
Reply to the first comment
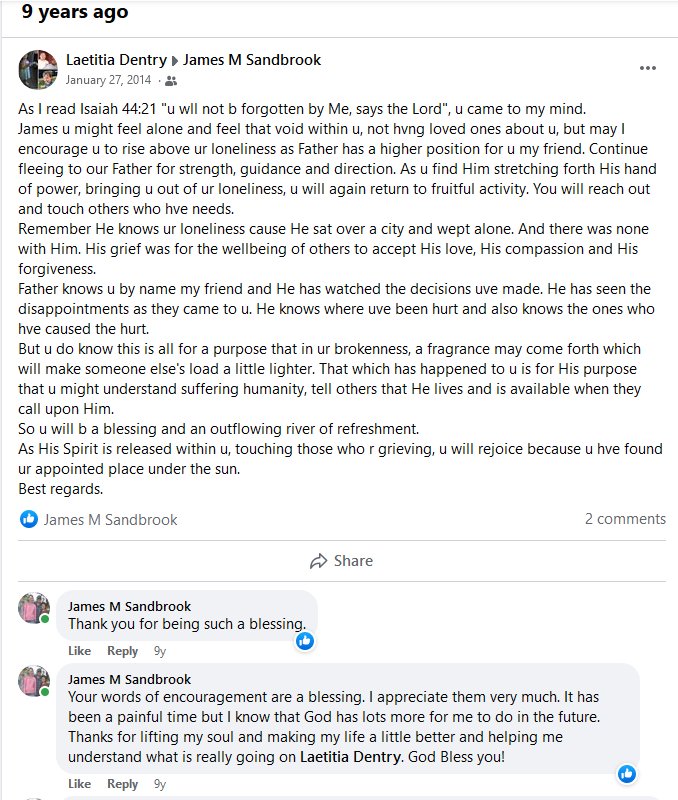pyautogui.click(x=122, y=651)
